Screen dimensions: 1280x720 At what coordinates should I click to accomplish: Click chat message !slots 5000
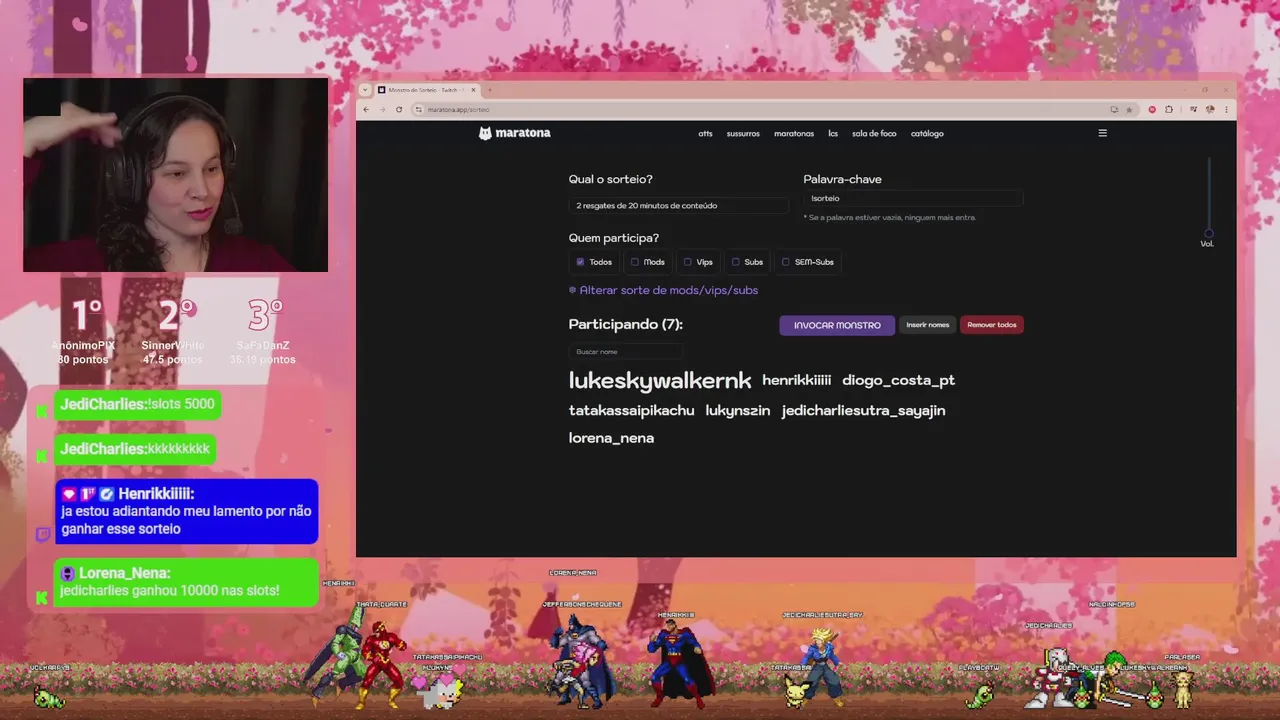pos(138,404)
